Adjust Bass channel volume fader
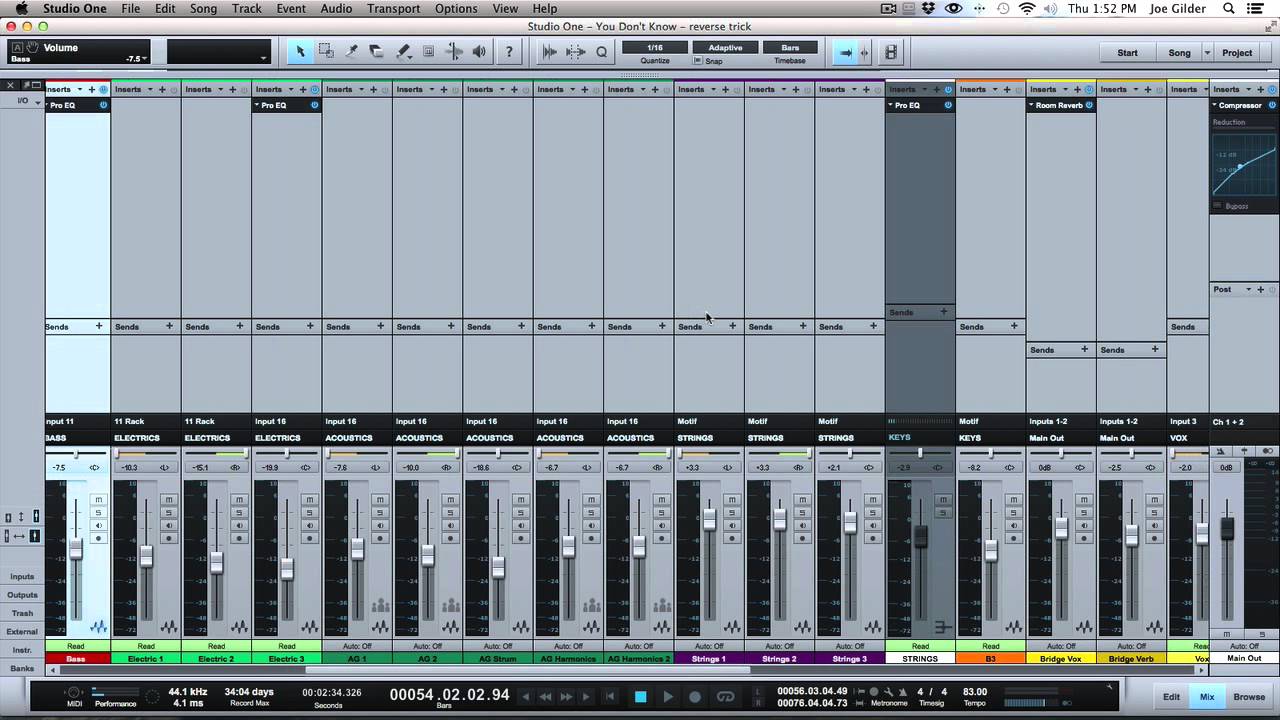The width and height of the screenshot is (1280, 720). tap(76, 548)
